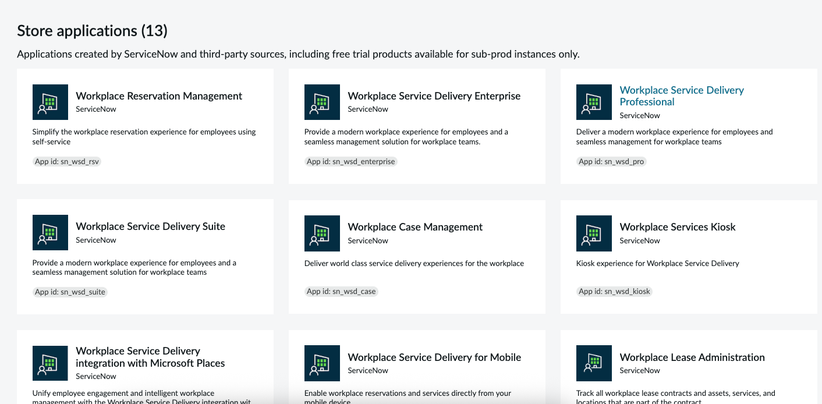The width and height of the screenshot is (822, 404).
Task: Open the Workplace Lease Administration title
Action: coord(692,357)
